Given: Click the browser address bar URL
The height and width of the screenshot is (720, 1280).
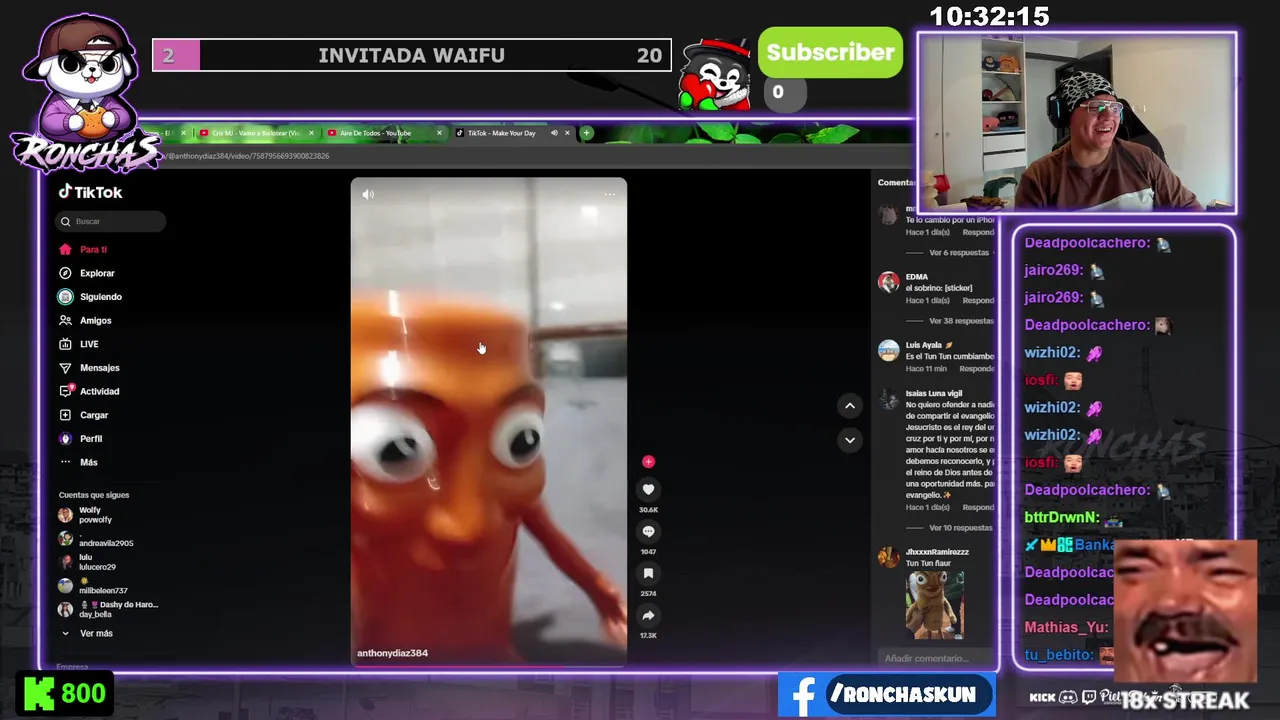Looking at the screenshot, I should pyautogui.click(x=248, y=156).
